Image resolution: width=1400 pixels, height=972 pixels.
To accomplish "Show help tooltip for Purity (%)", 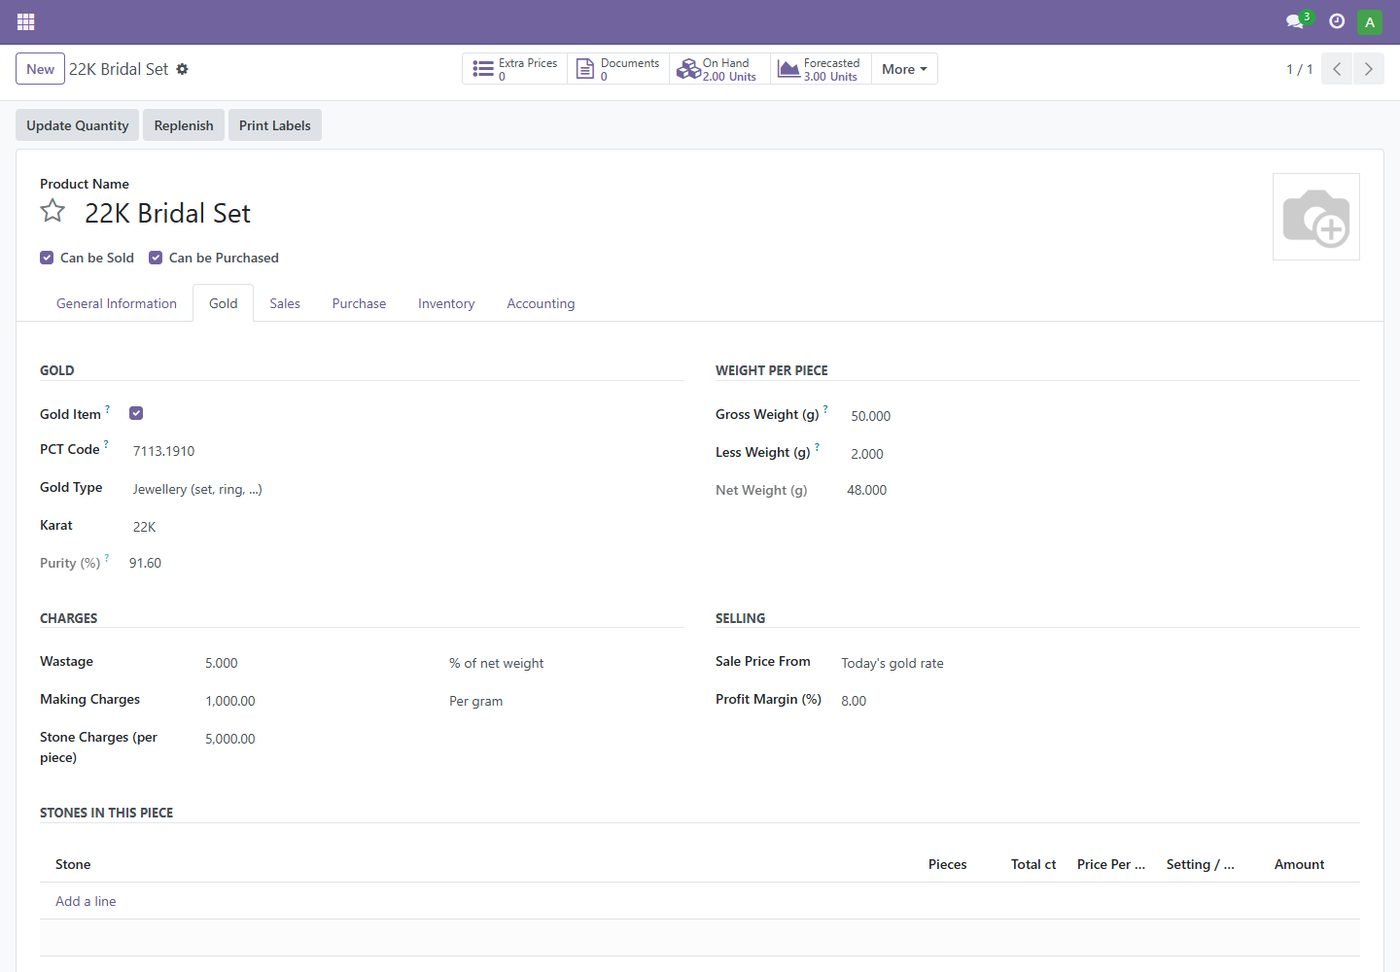I will pyautogui.click(x=106, y=557).
